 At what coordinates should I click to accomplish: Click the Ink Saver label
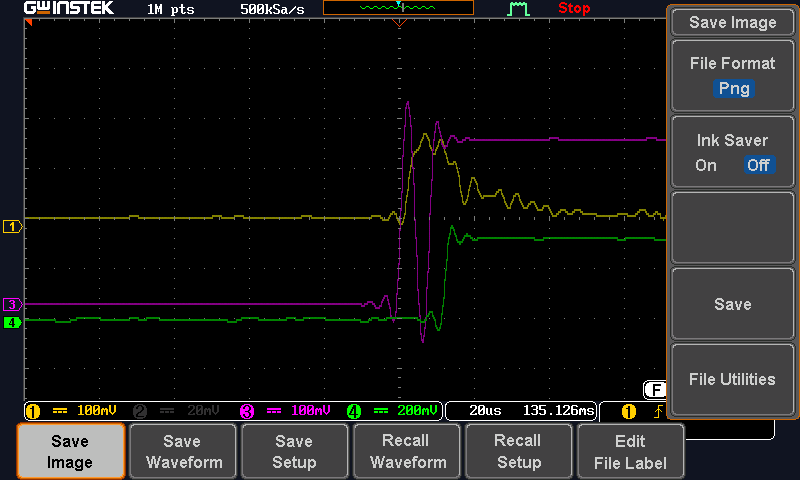coord(732,140)
